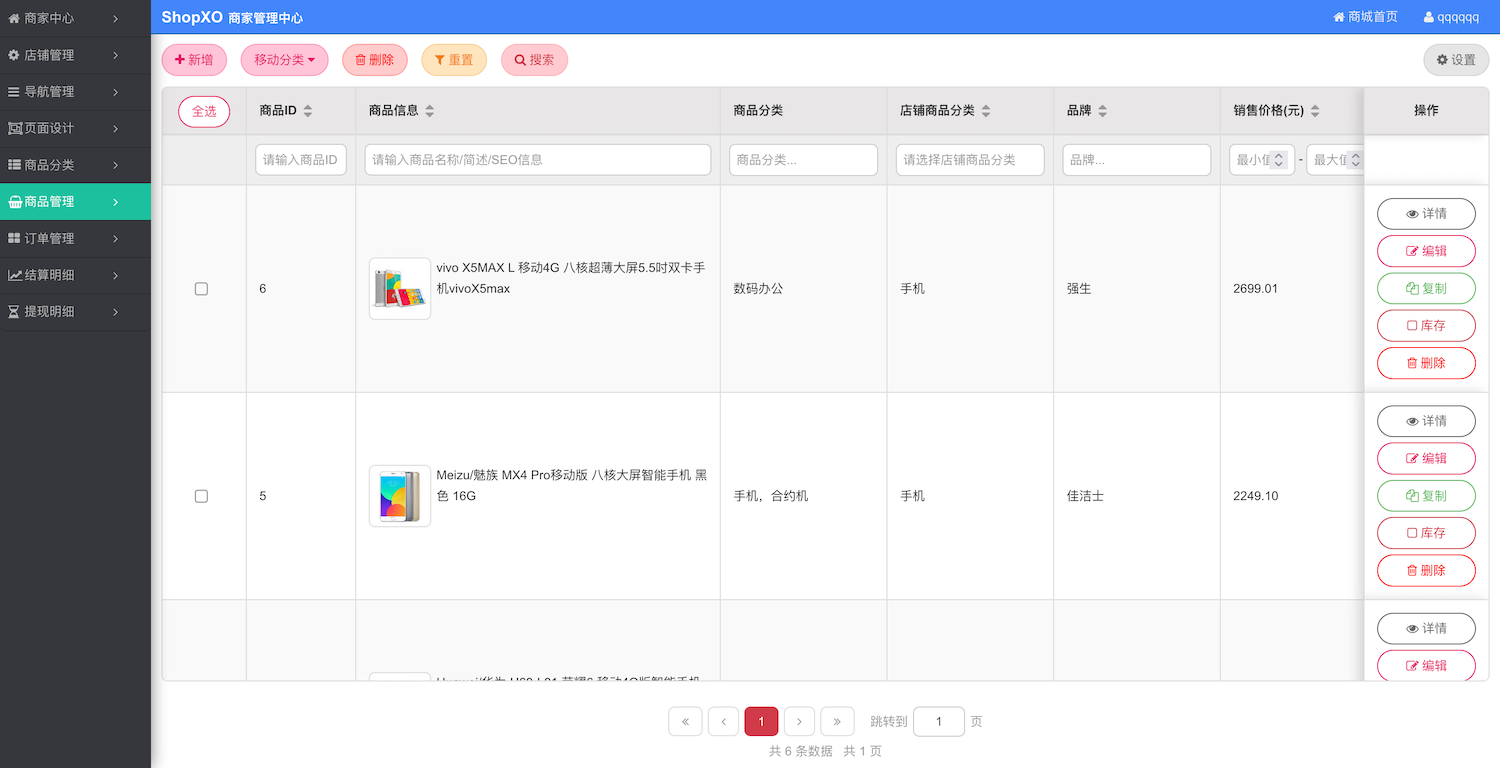Expand the 商家中心 sidebar menu
The width and height of the screenshot is (1500, 768).
pos(75,18)
